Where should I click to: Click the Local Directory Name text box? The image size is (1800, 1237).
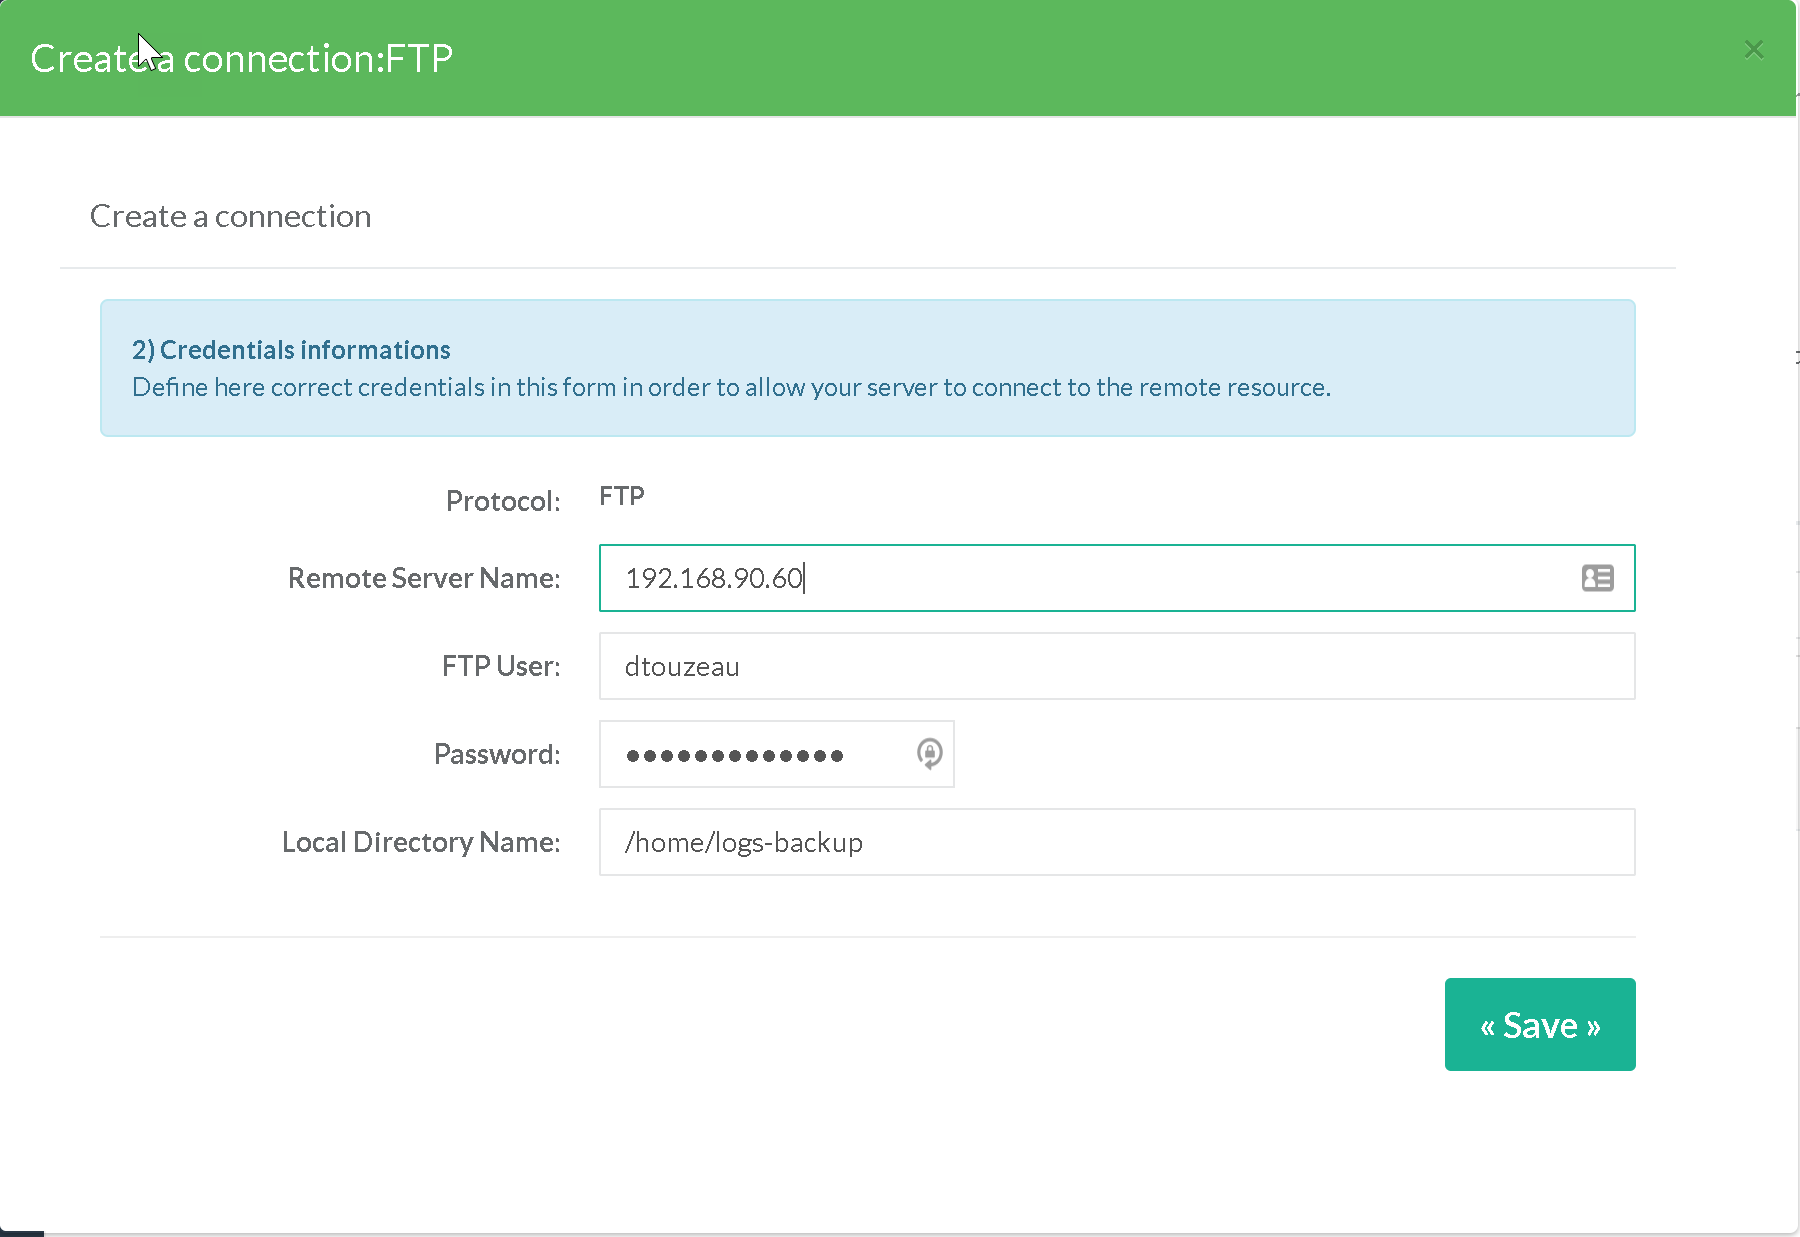click(1116, 842)
